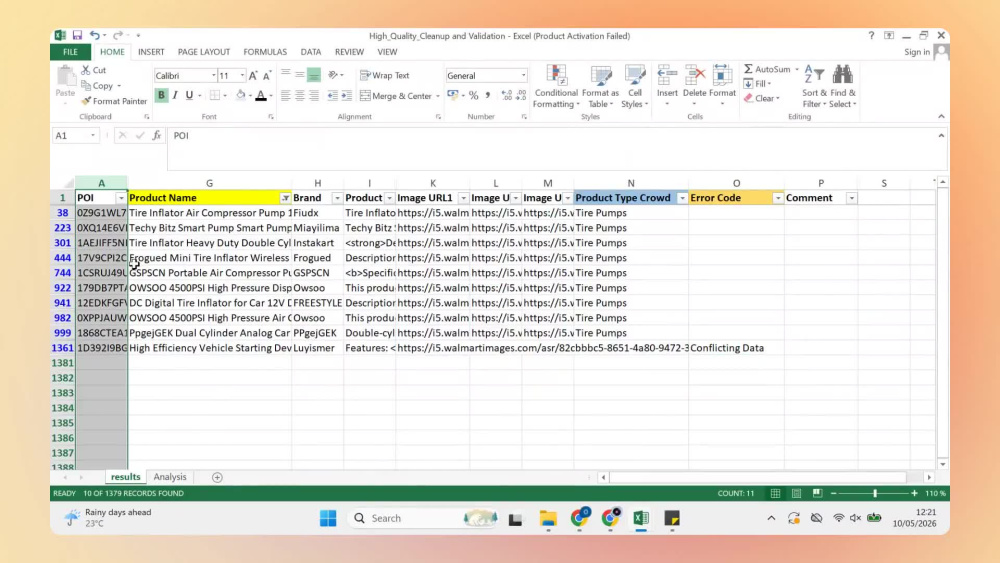Open the Product Type Crowd filter dropdown
Image resolution: width=1000 pixels, height=563 pixels.
[x=682, y=198]
